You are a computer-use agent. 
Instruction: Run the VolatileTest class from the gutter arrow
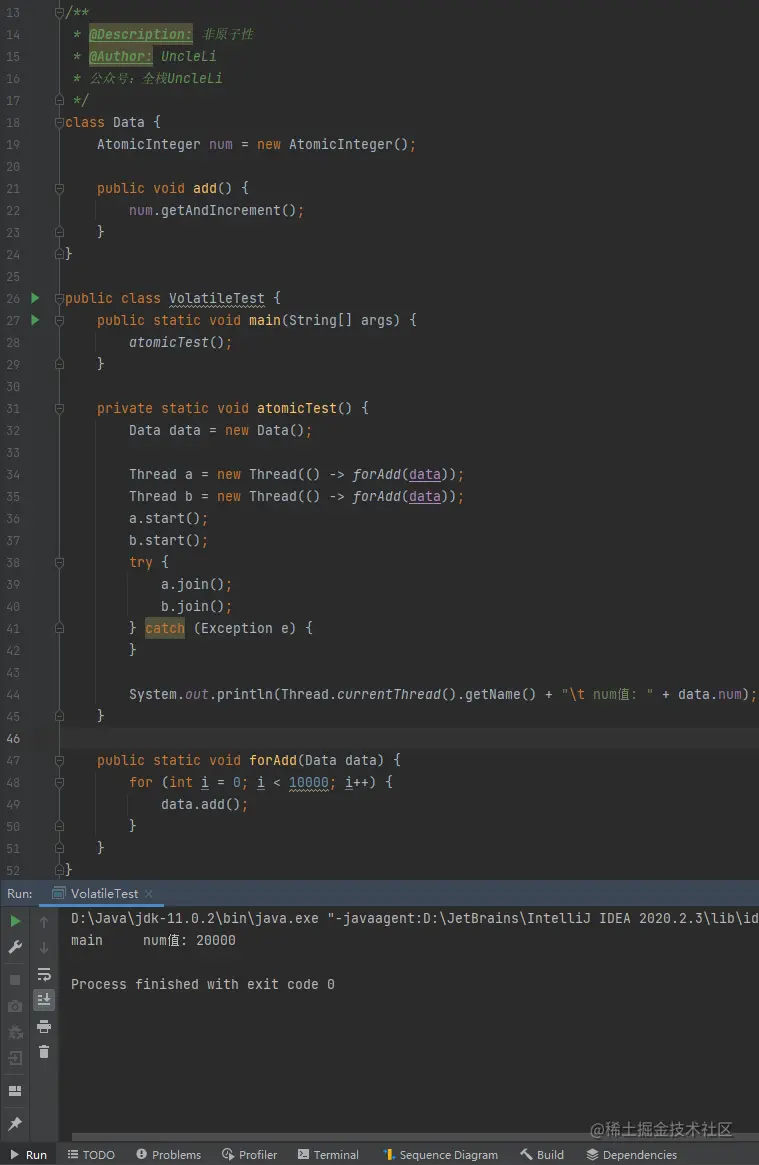coord(35,298)
